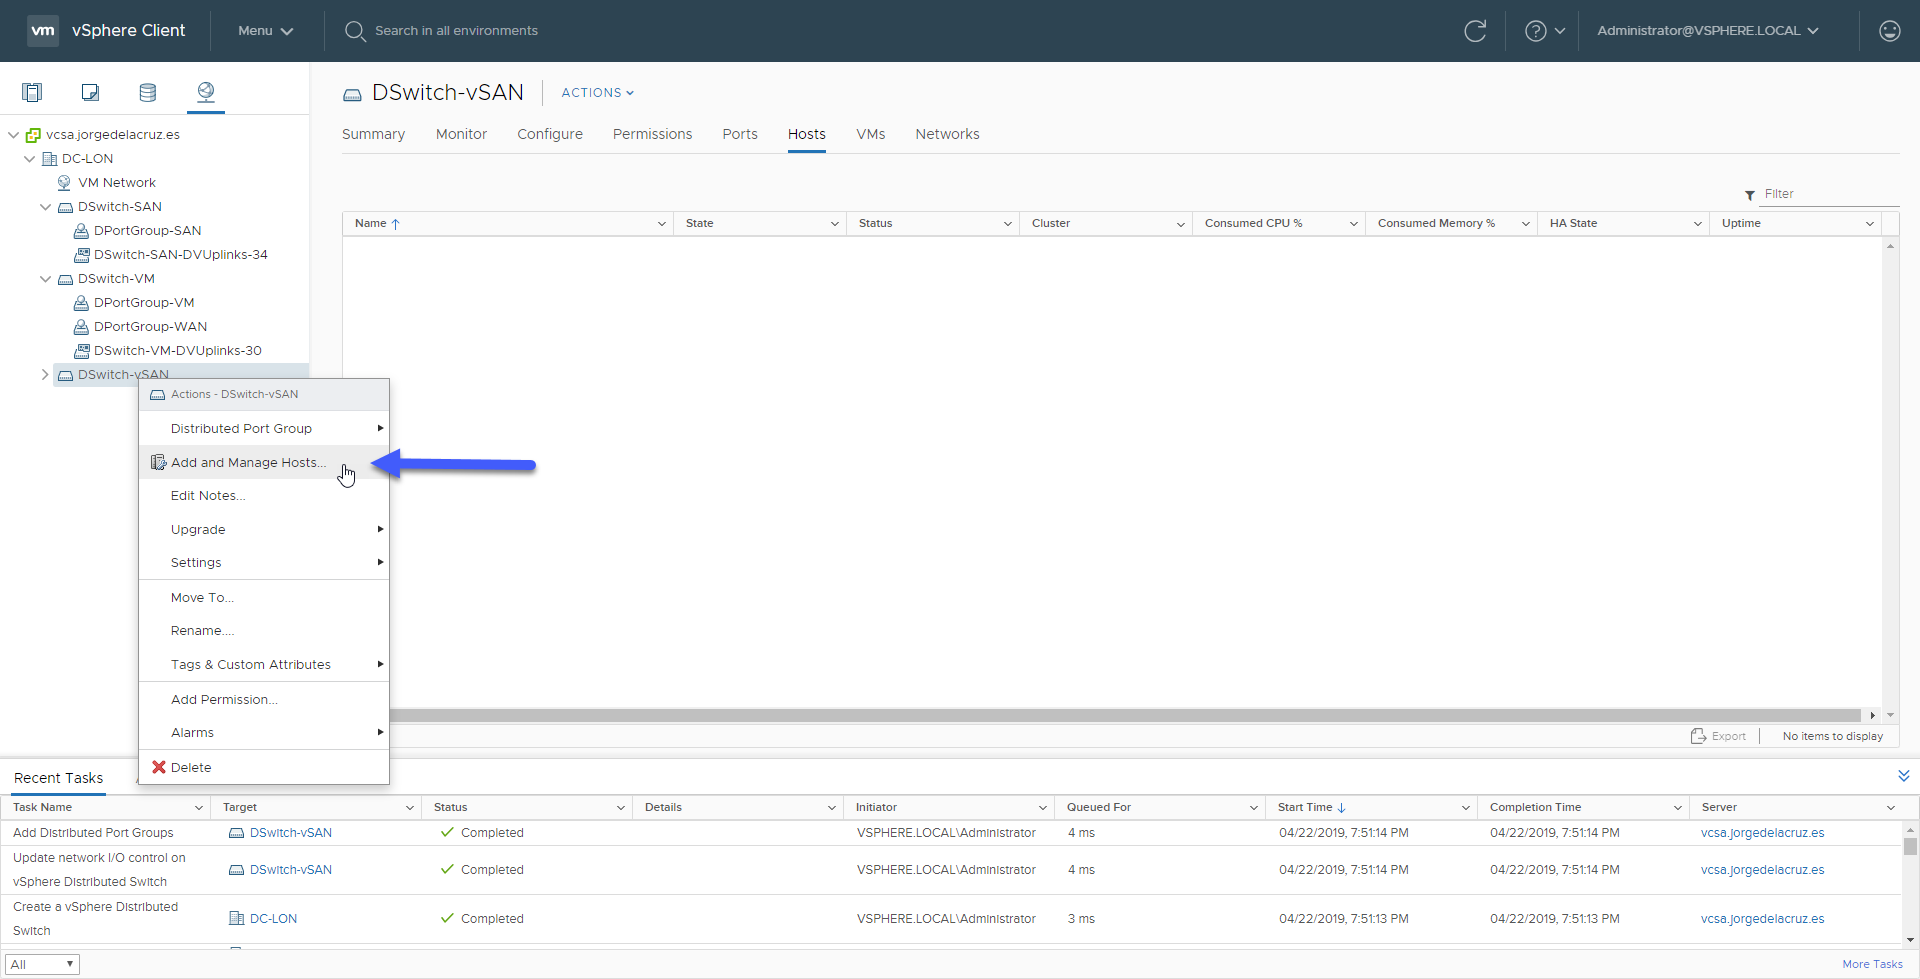Viewport: 1920px width, 979px height.
Task: Click the red Delete X icon
Action: click(x=158, y=767)
